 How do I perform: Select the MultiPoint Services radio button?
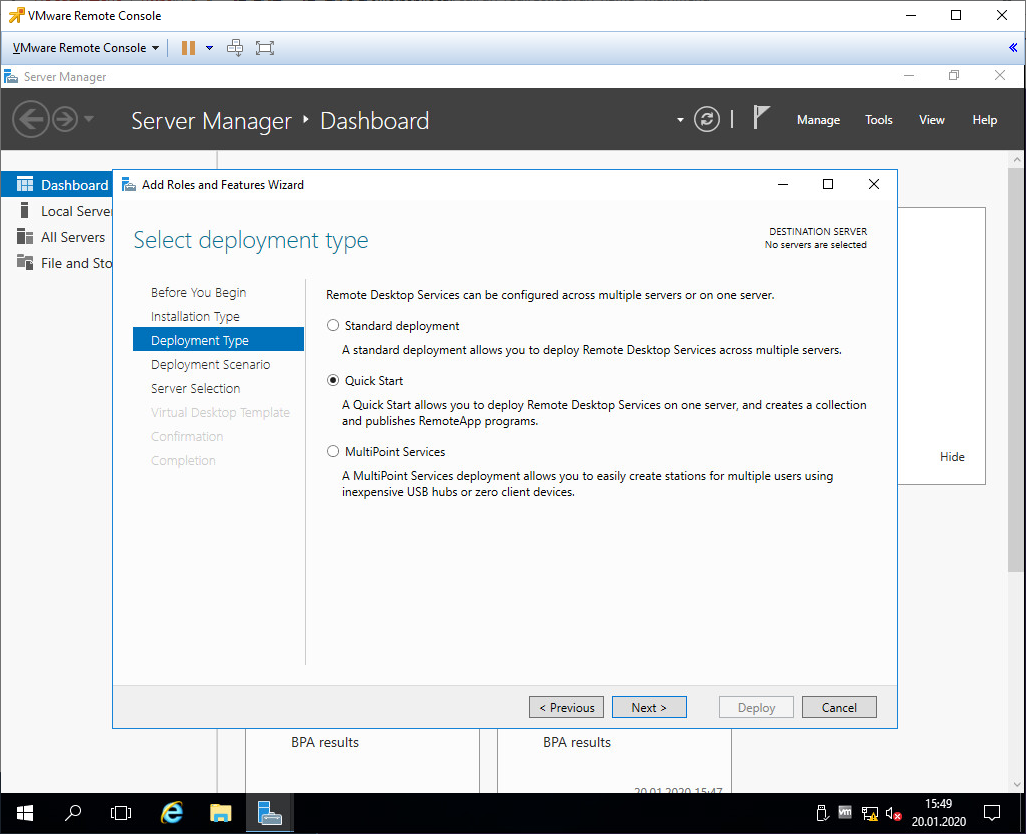tap(333, 451)
